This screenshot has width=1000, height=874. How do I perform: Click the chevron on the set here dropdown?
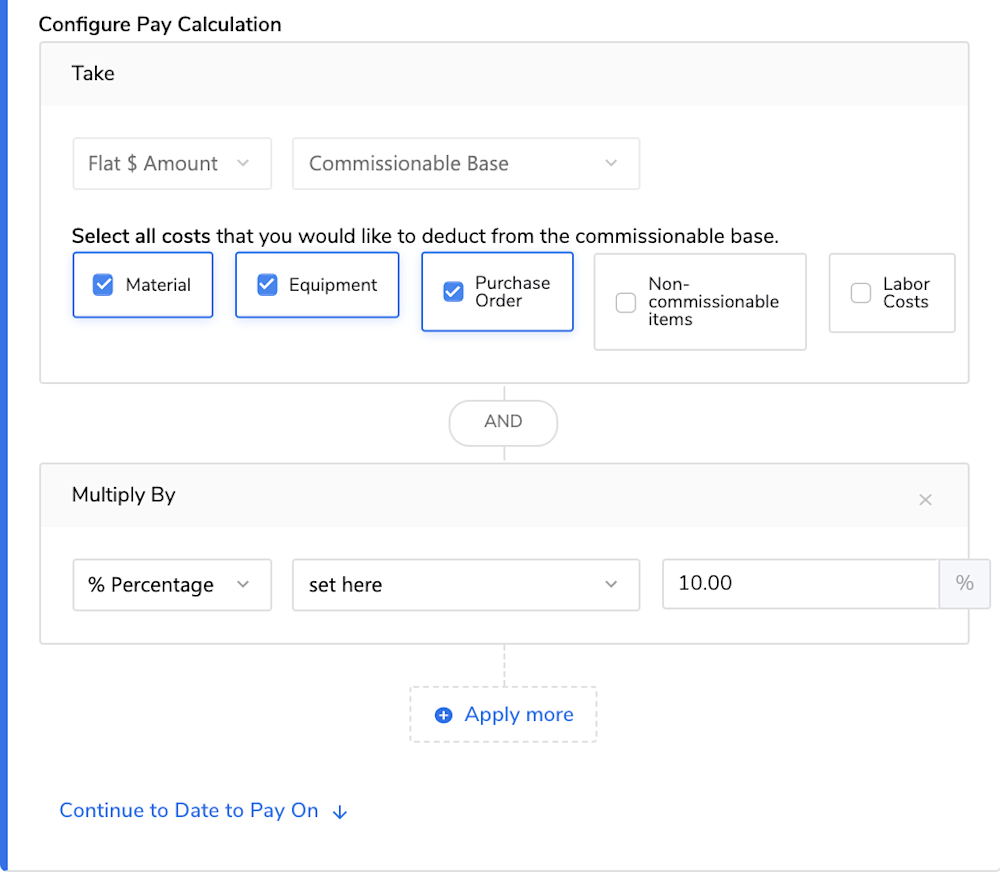pos(611,584)
